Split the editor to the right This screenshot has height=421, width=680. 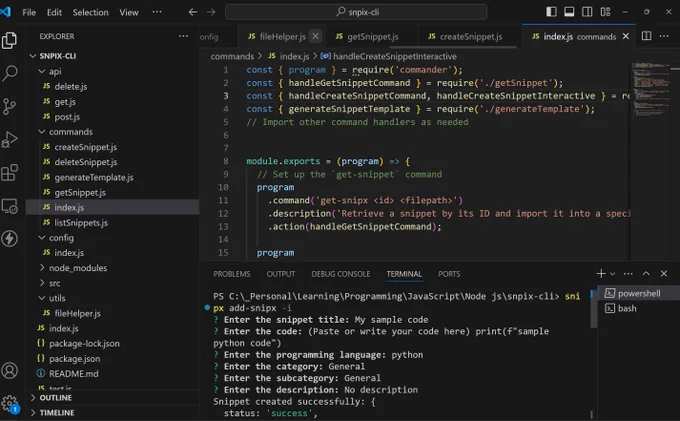coord(646,36)
